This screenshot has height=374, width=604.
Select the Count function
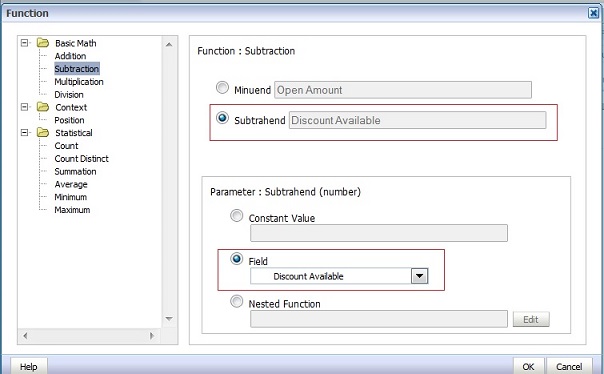66,146
